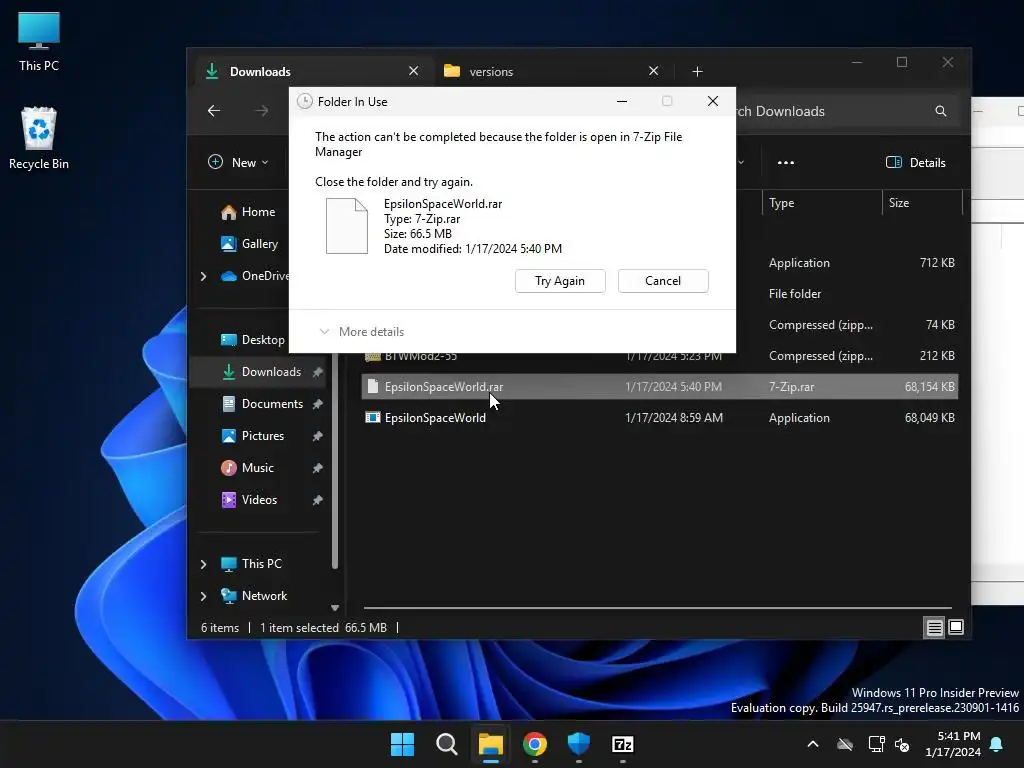
Task: Click the pin icon next to Documents
Action: pyautogui.click(x=317, y=404)
